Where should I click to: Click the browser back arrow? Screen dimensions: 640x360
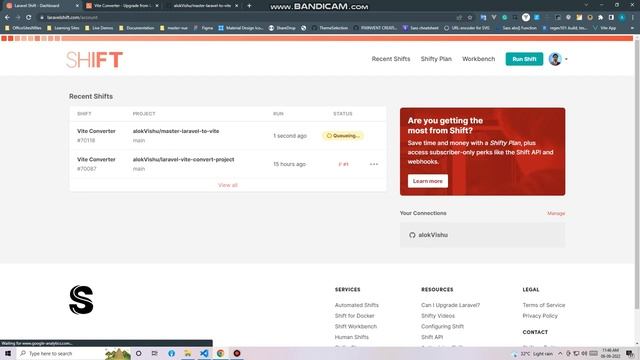[7, 18]
